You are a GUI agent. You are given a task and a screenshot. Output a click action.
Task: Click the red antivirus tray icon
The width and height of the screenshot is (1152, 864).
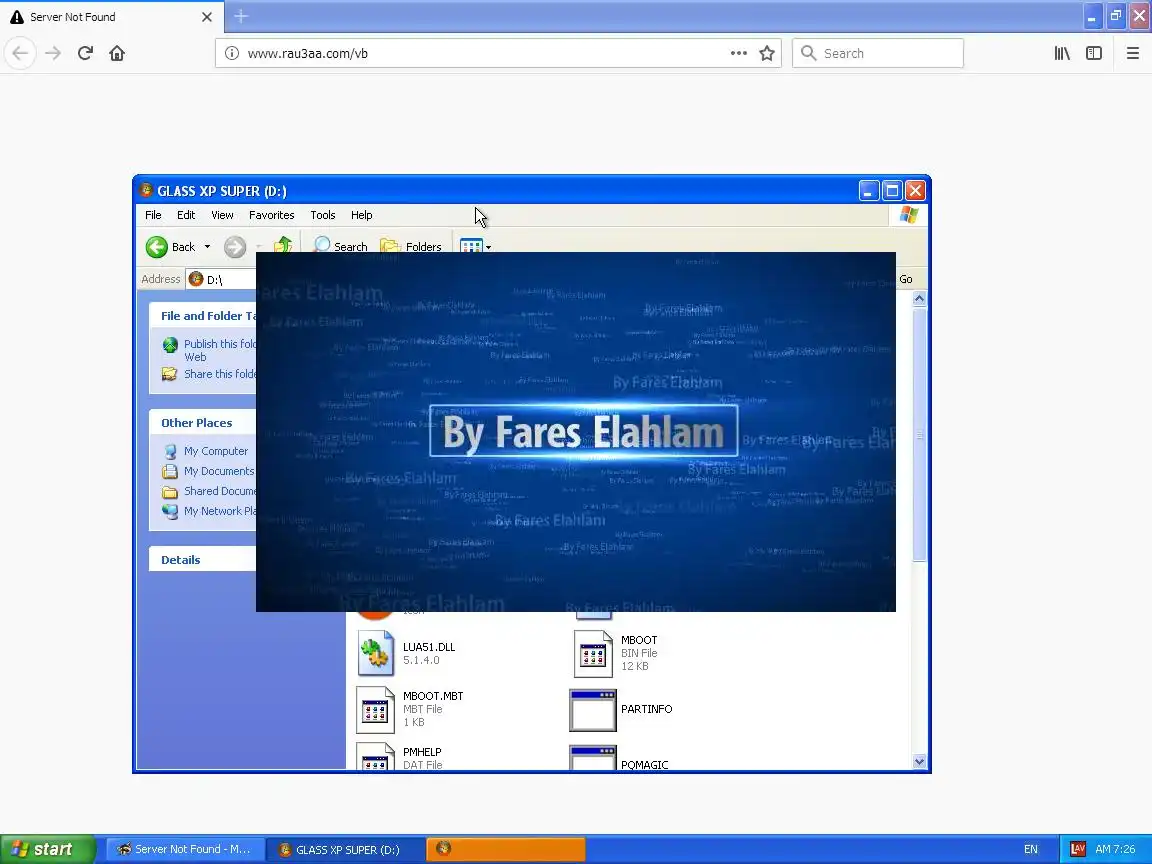1078,849
